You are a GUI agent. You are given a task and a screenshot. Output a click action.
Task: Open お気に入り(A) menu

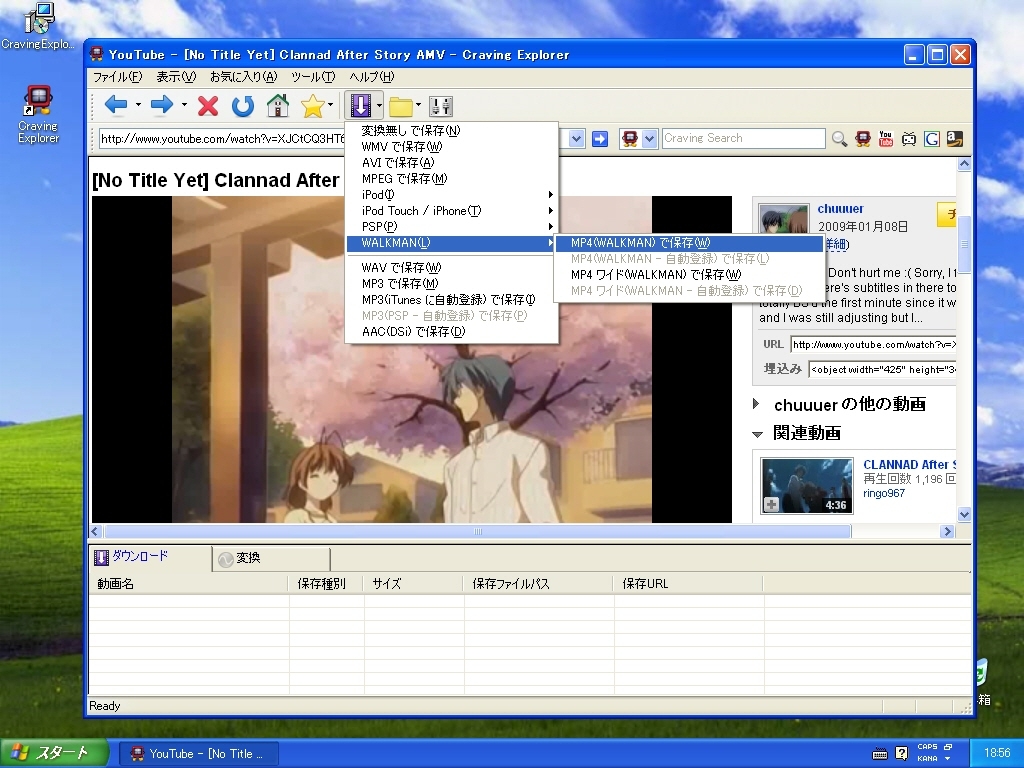pos(243,77)
